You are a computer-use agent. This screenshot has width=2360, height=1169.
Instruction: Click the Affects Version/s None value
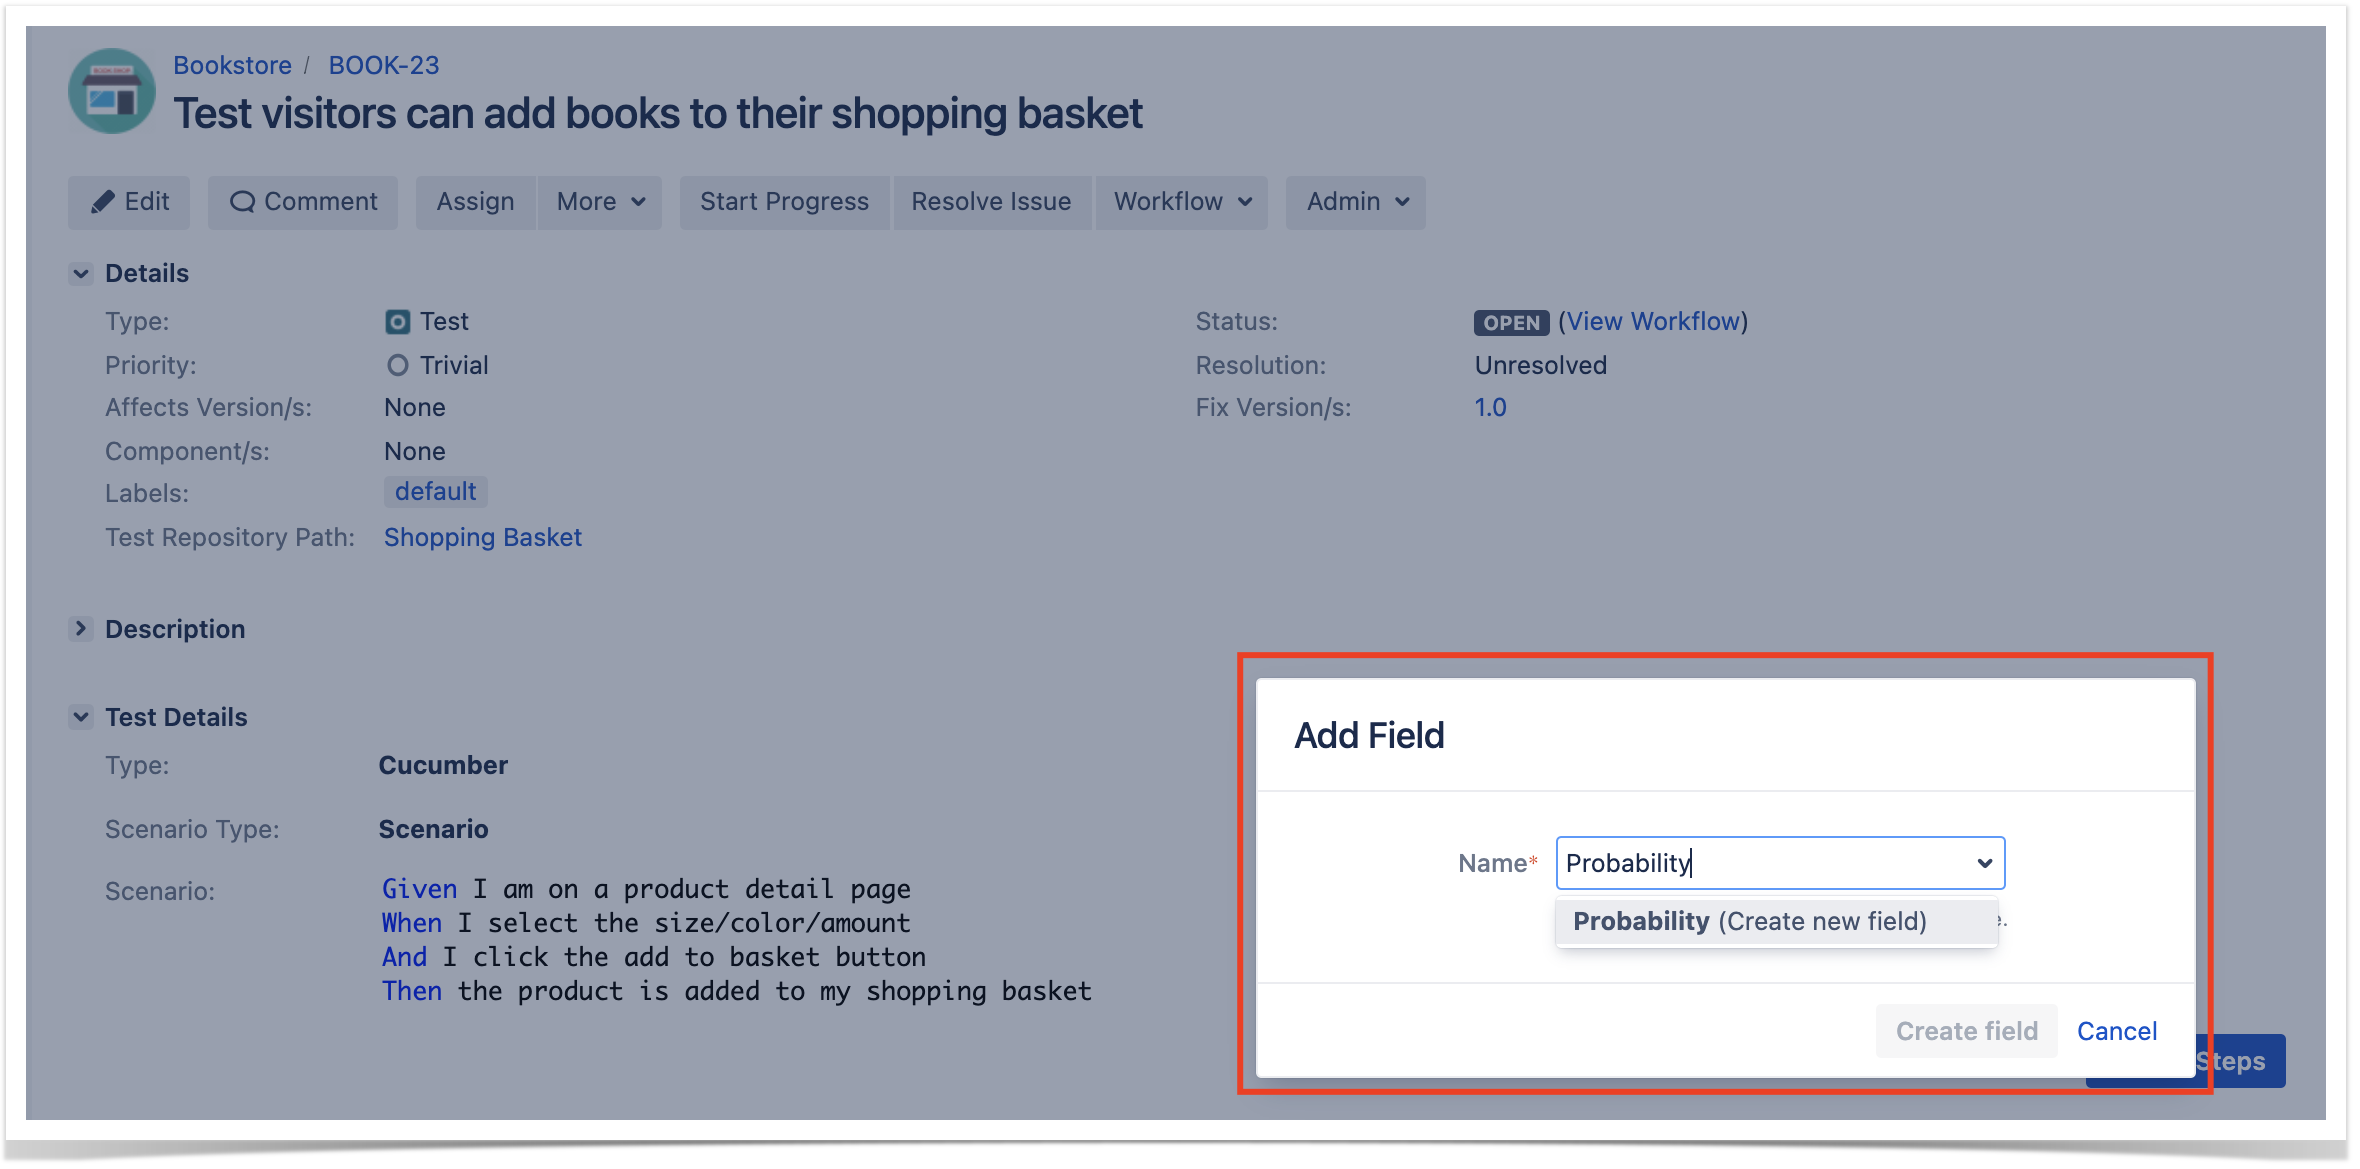[415, 407]
